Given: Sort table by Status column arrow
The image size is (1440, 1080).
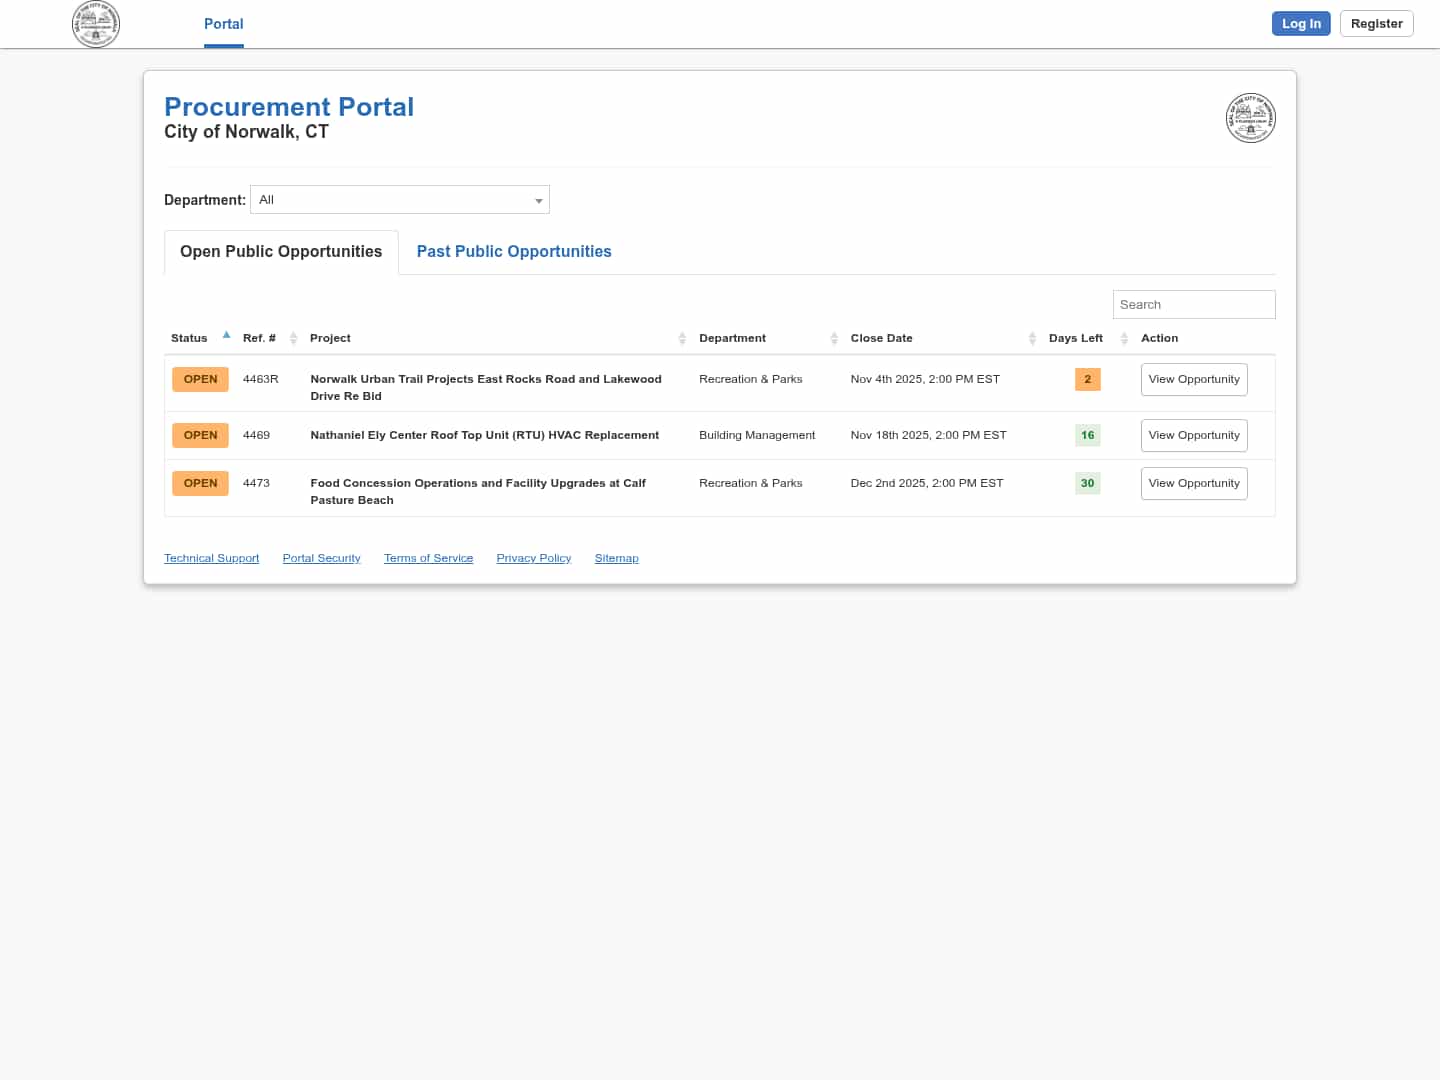Looking at the screenshot, I should pyautogui.click(x=227, y=336).
